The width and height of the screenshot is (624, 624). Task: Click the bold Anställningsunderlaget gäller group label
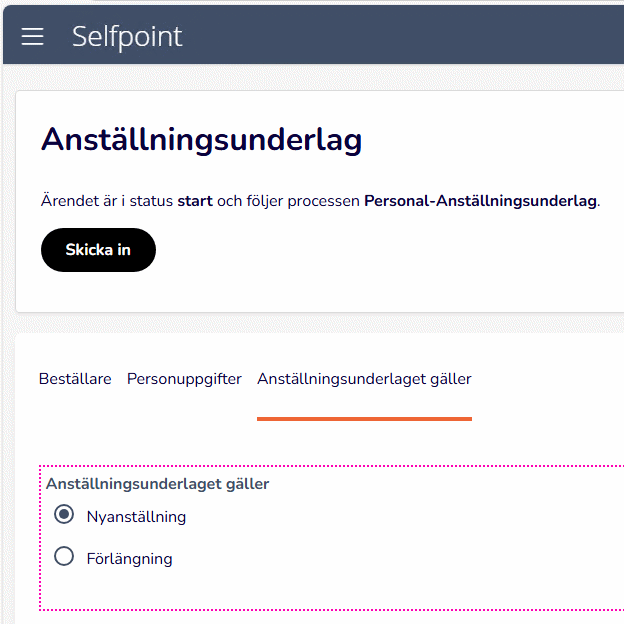[157, 484]
